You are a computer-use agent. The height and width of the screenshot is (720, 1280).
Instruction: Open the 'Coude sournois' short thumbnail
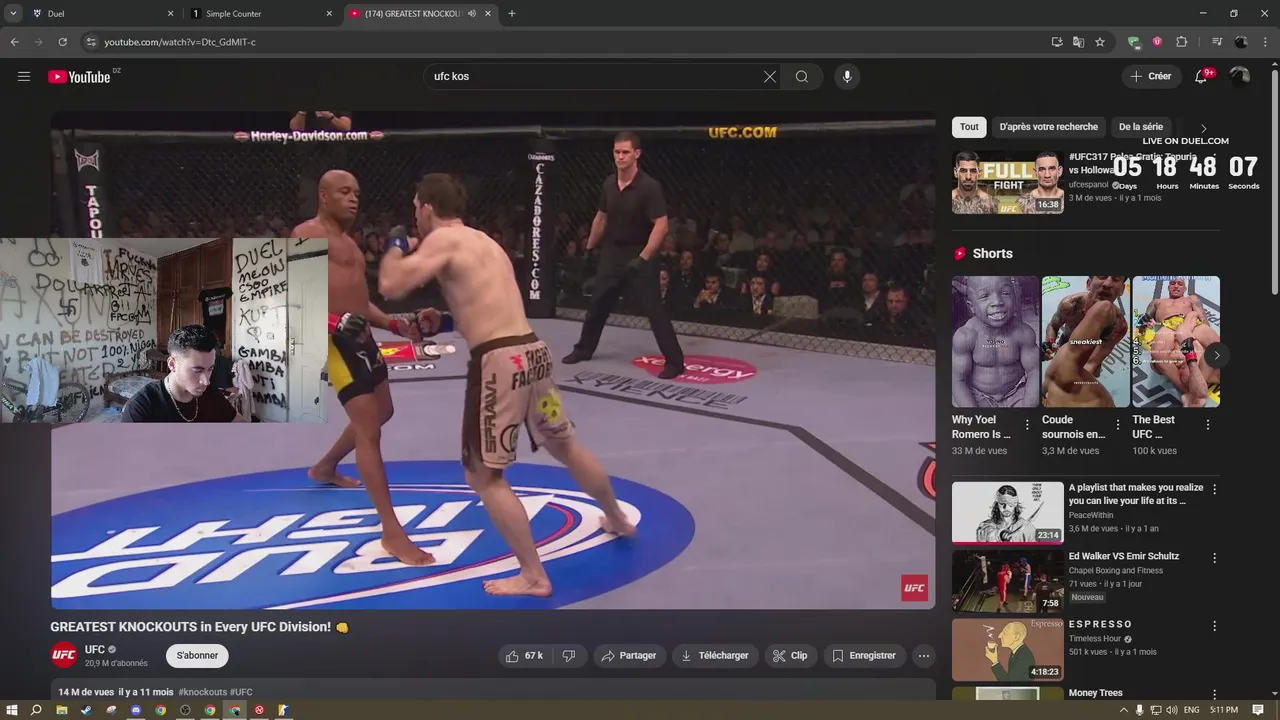point(1085,341)
